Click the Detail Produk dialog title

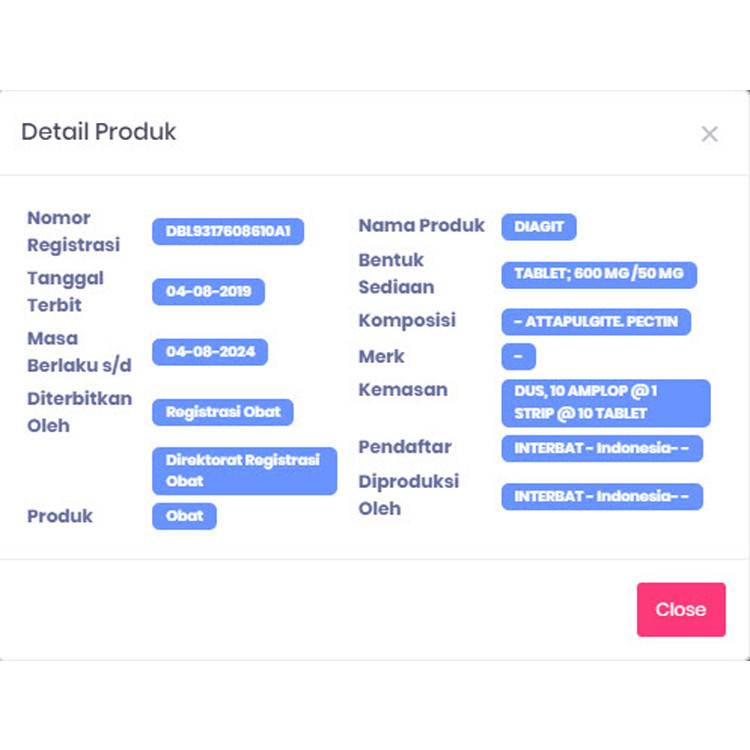[x=99, y=132]
